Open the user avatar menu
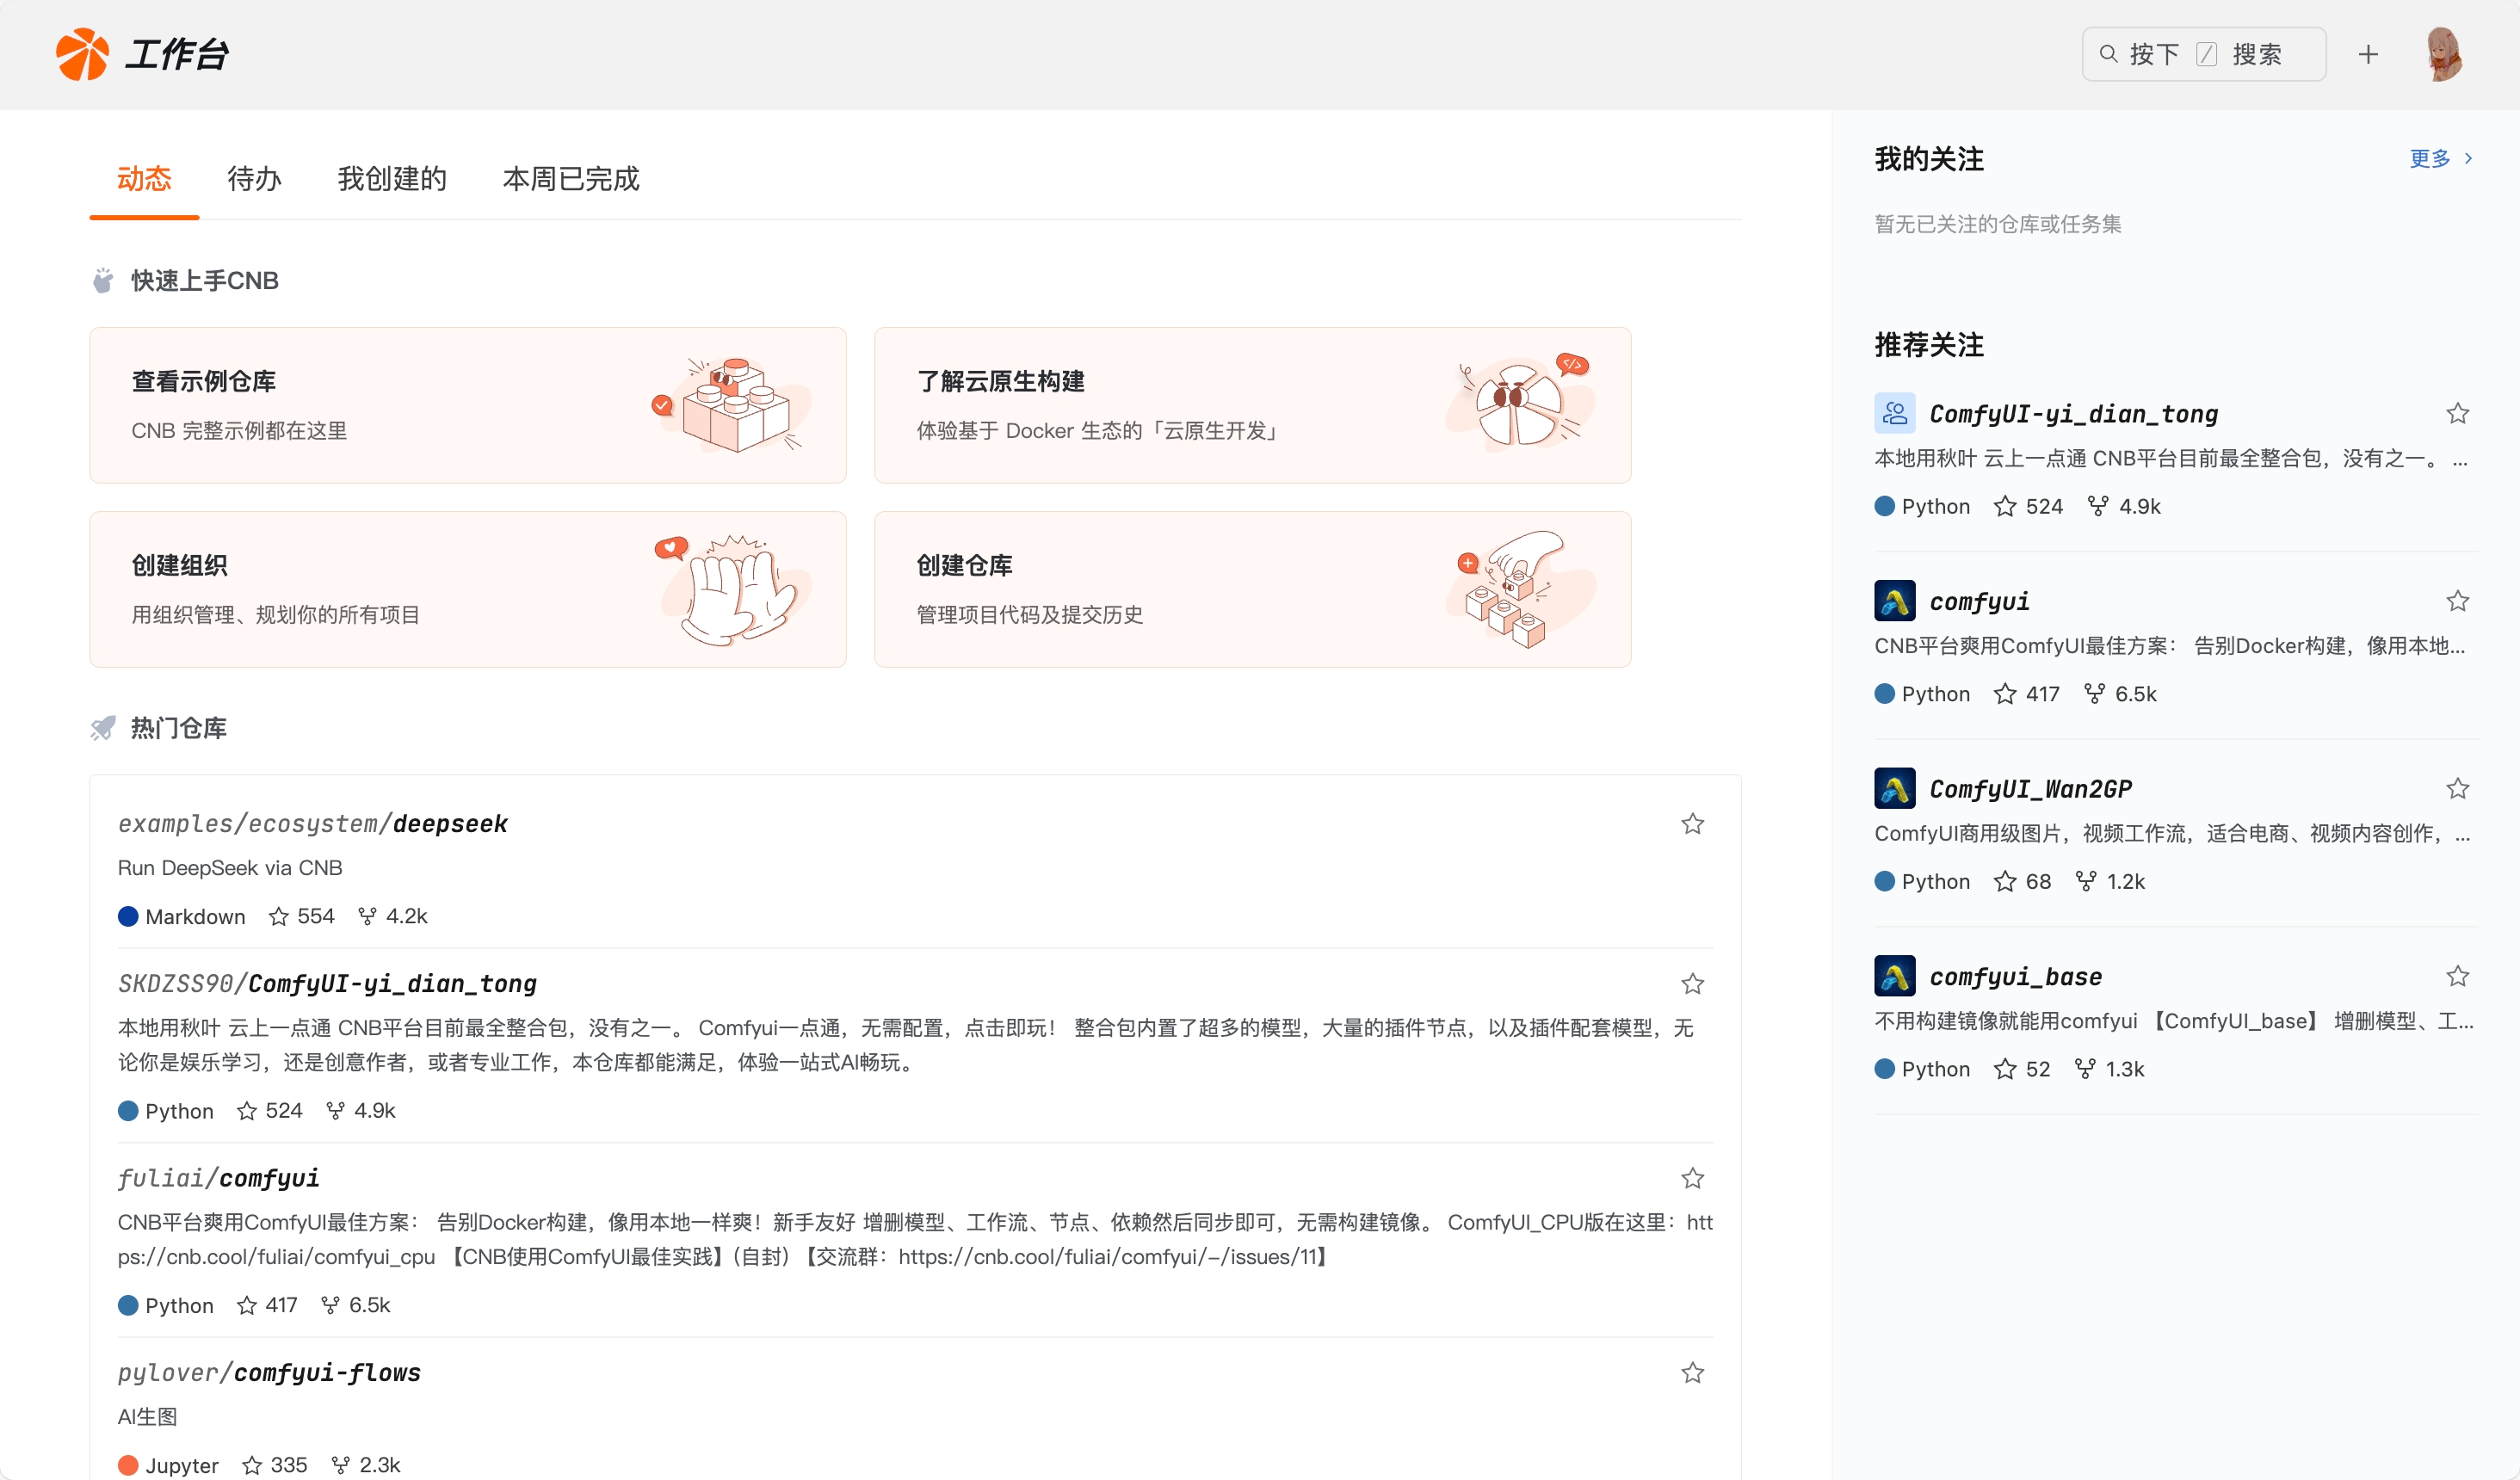Image resolution: width=2520 pixels, height=1480 pixels. coord(2444,54)
